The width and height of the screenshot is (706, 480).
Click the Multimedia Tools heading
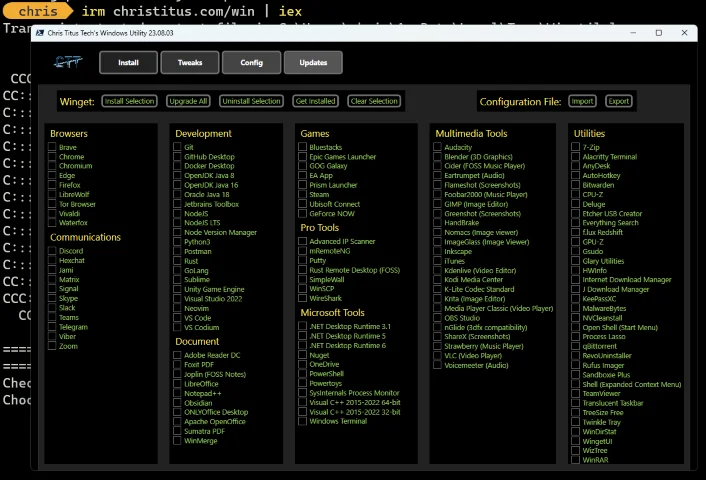(x=471, y=133)
